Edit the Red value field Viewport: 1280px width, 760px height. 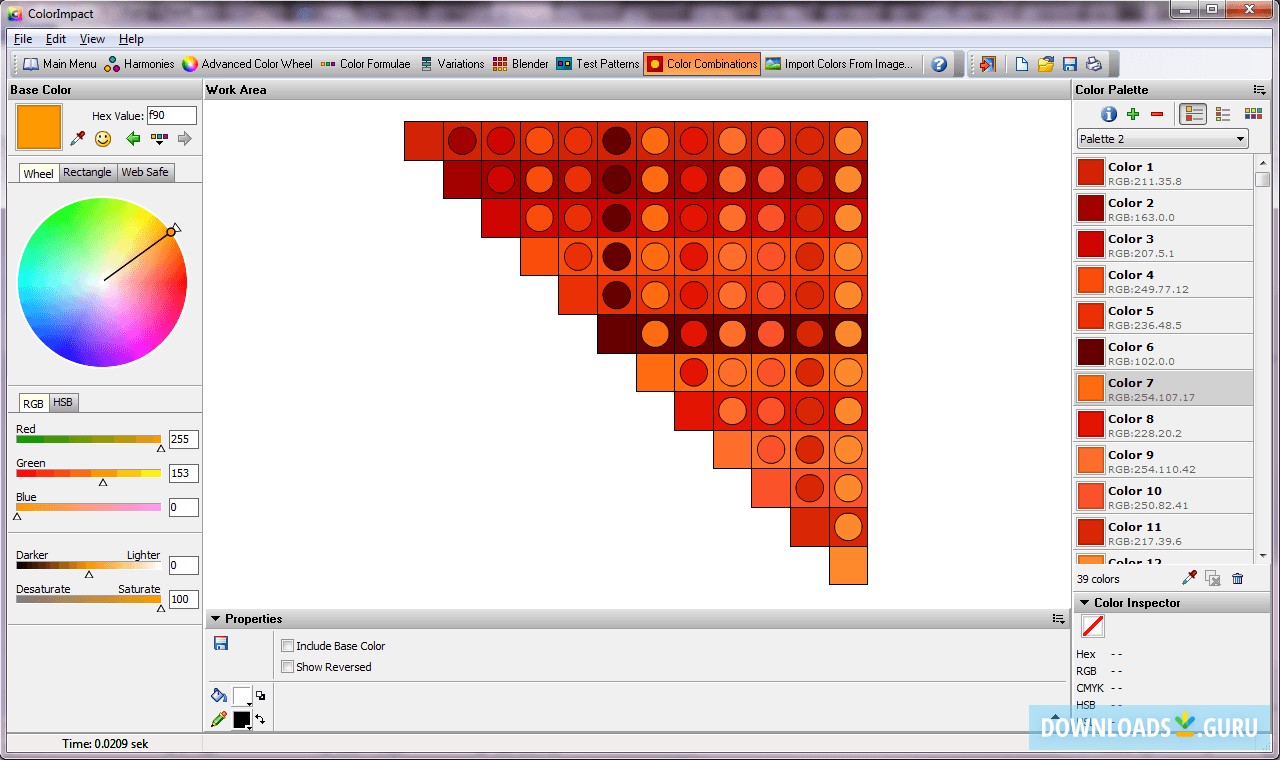pos(183,439)
